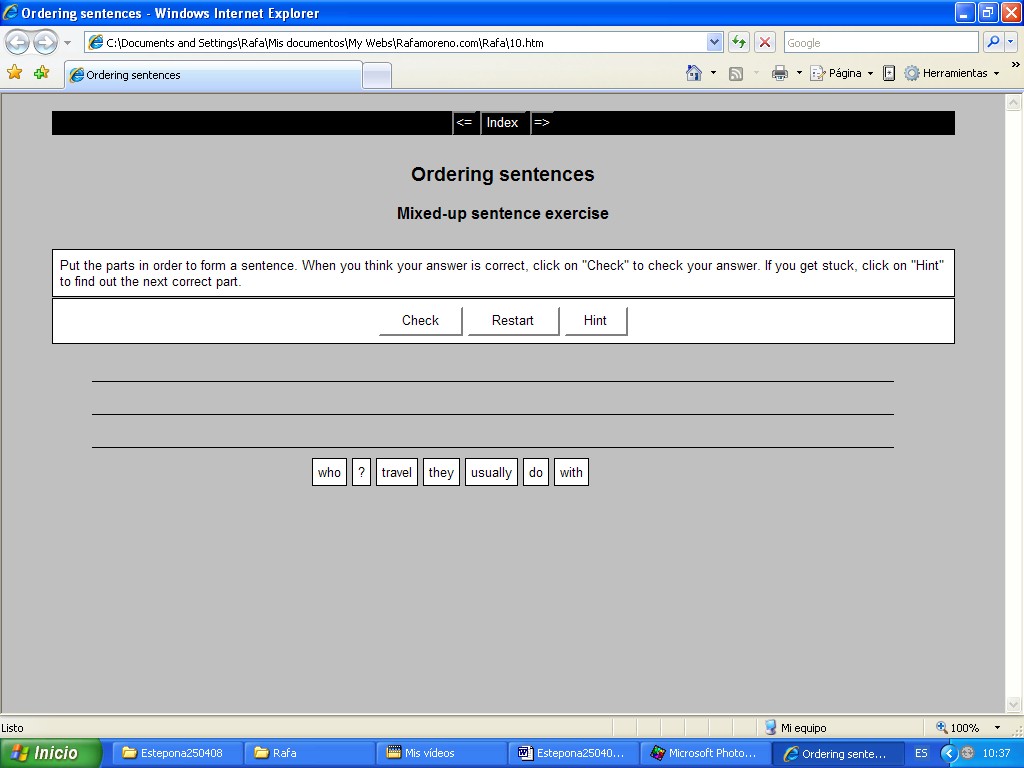Open the Página dropdown menu
Screen dimensions: 1024x768
841,73
